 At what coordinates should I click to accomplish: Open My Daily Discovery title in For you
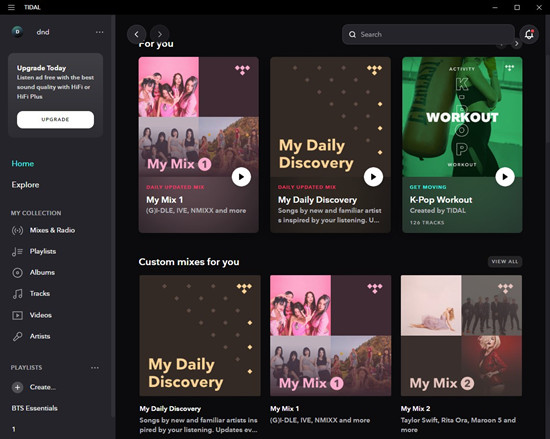[x=317, y=200]
